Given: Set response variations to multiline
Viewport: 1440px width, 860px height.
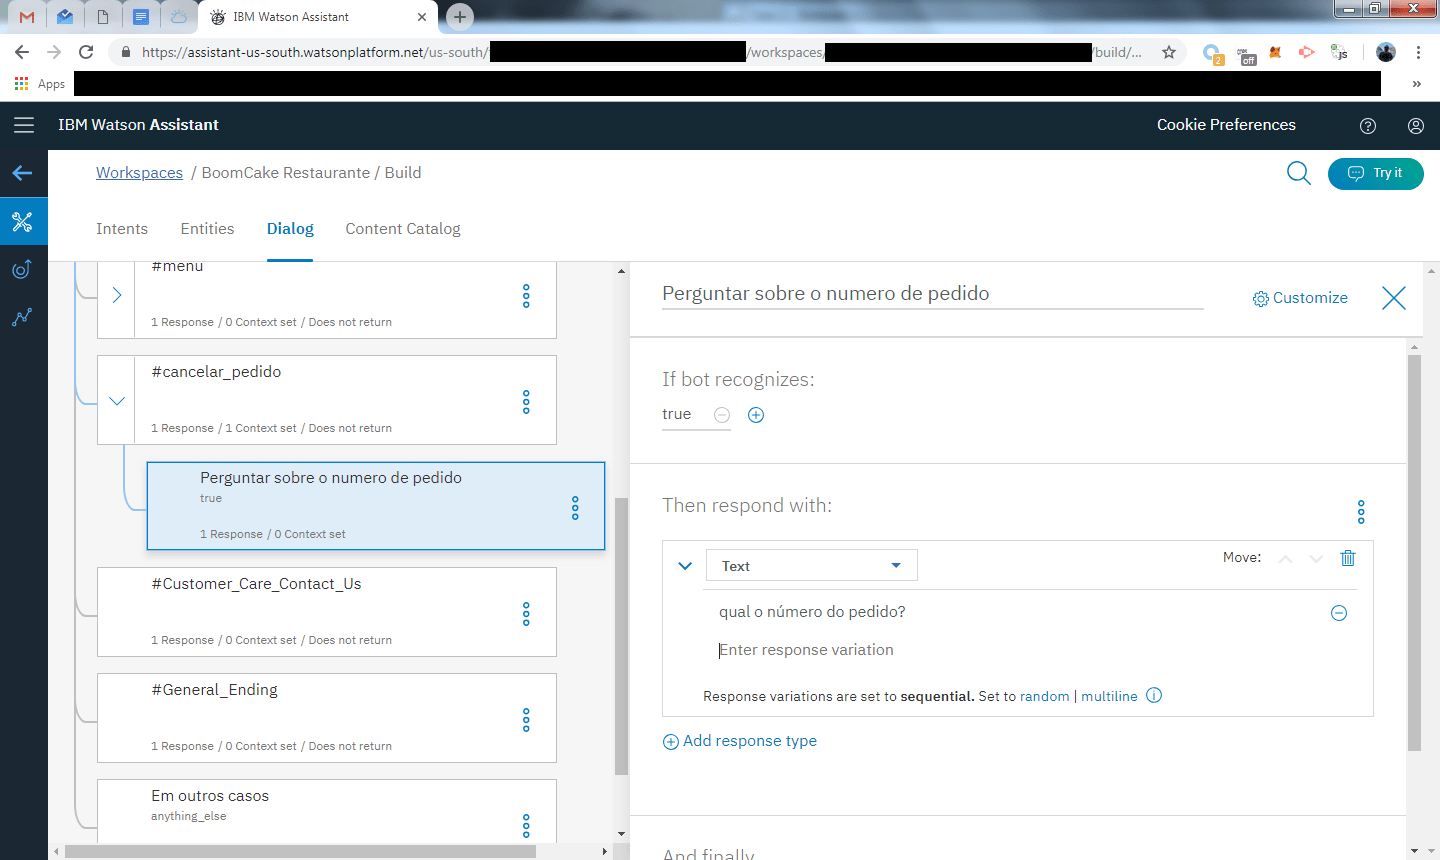Looking at the screenshot, I should coord(1109,696).
